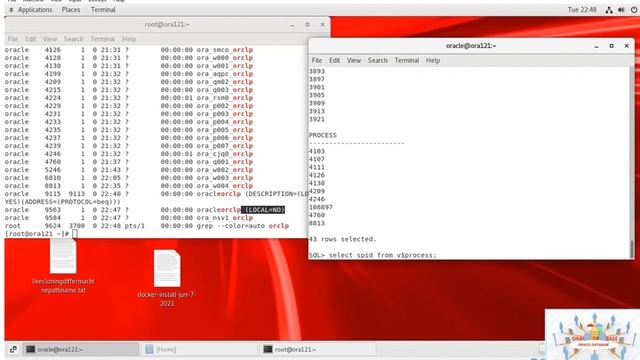Click ora_w004_orclp row in root terminal
The width and height of the screenshot is (640, 360).
click(x=129, y=186)
